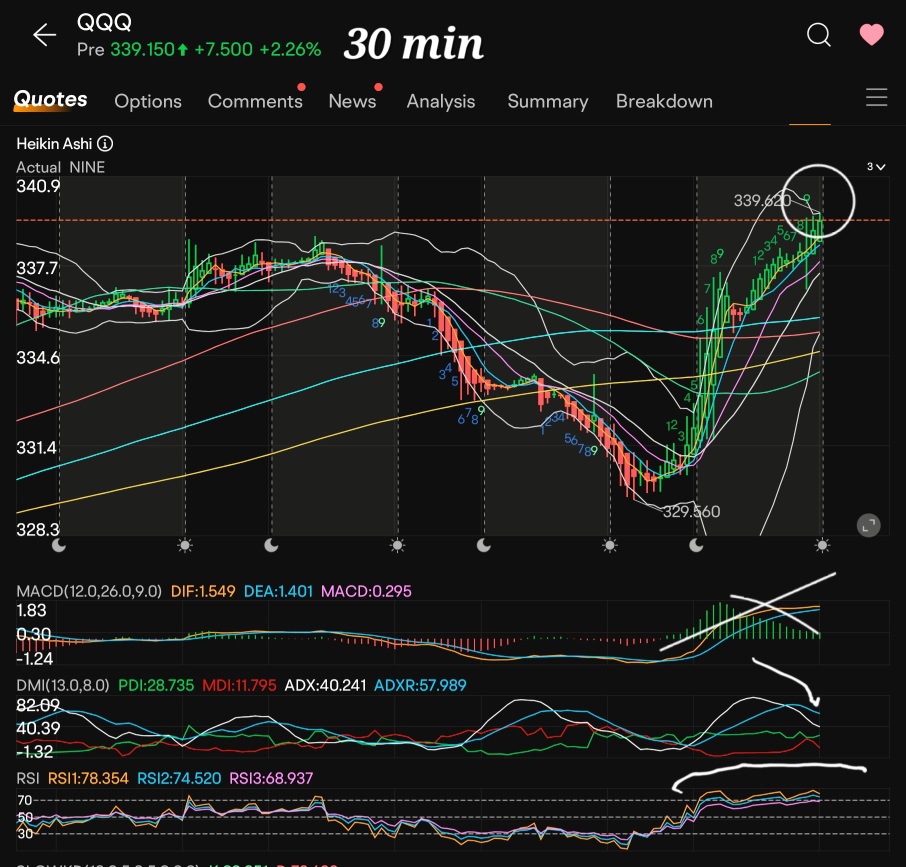The height and width of the screenshot is (867, 906).
Task: Click the green up arrow beside pre-market price
Action: [x=181, y=49]
